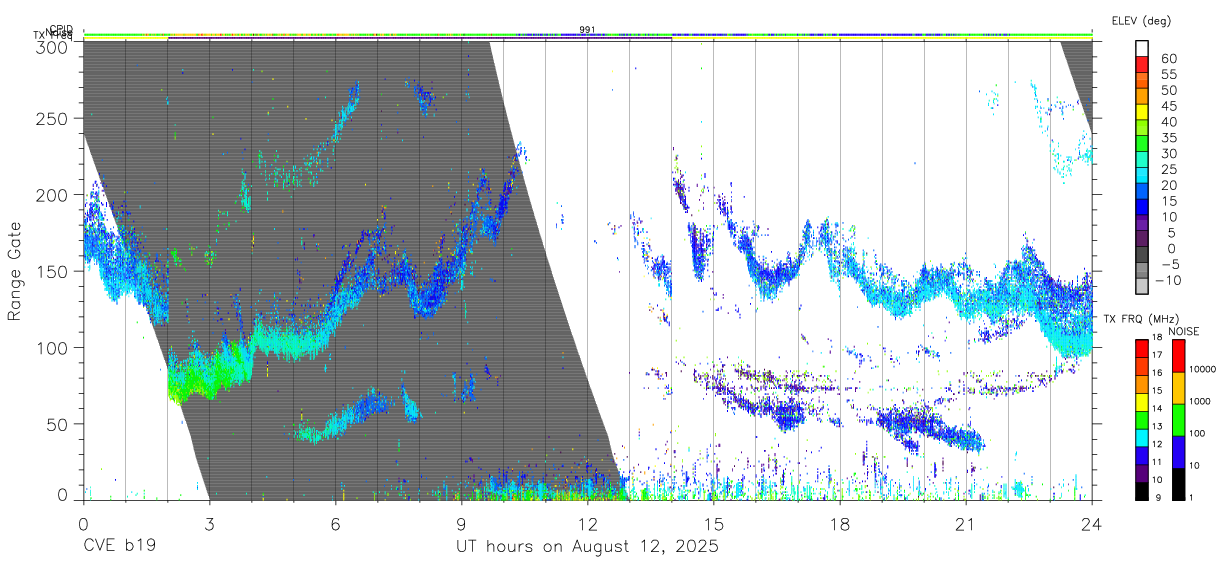Click the yellow swatch in the TX FRQ colorbar
This screenshot has width=1228, height=567.
(x=1142, y=402)
